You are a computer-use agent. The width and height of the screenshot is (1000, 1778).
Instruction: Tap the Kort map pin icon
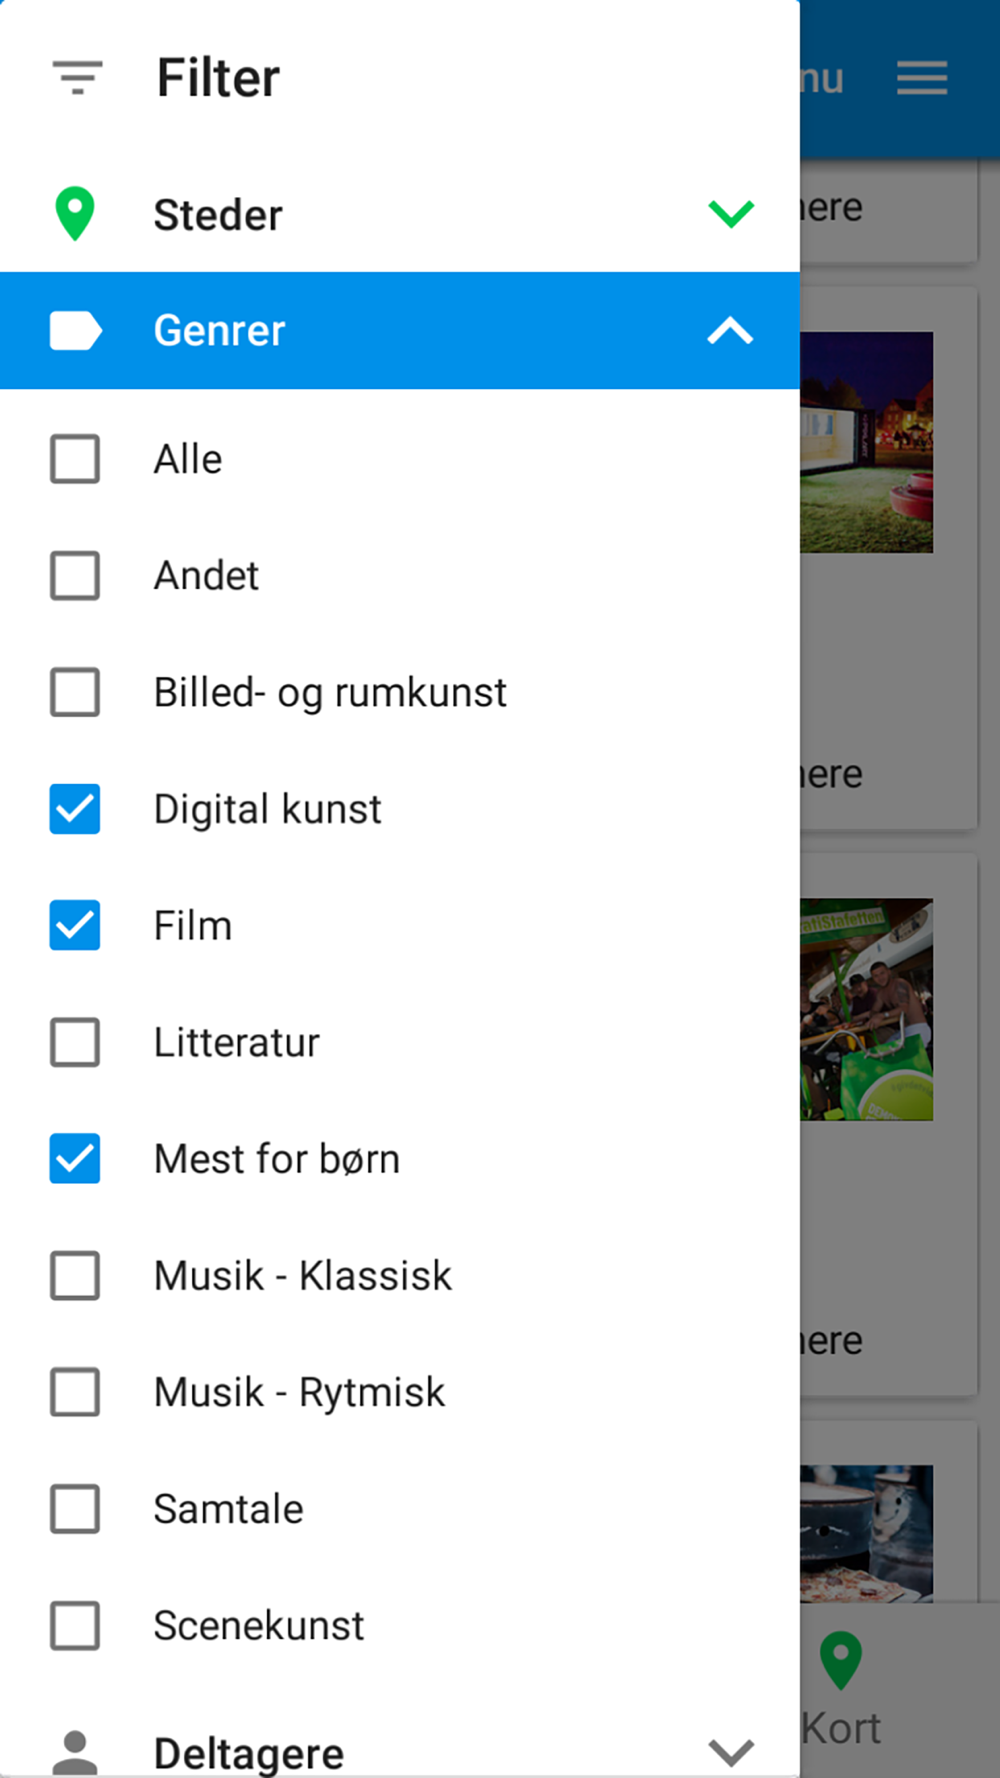point(841,1661)
